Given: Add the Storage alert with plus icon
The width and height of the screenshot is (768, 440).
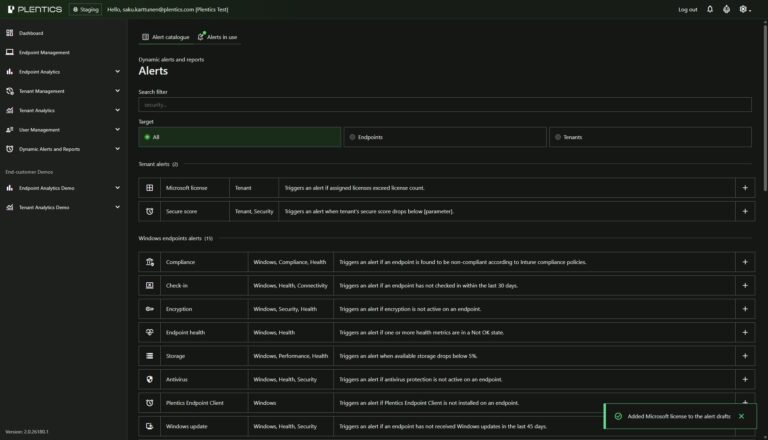Looking at the screenshot, I should [x=745, y=356].
